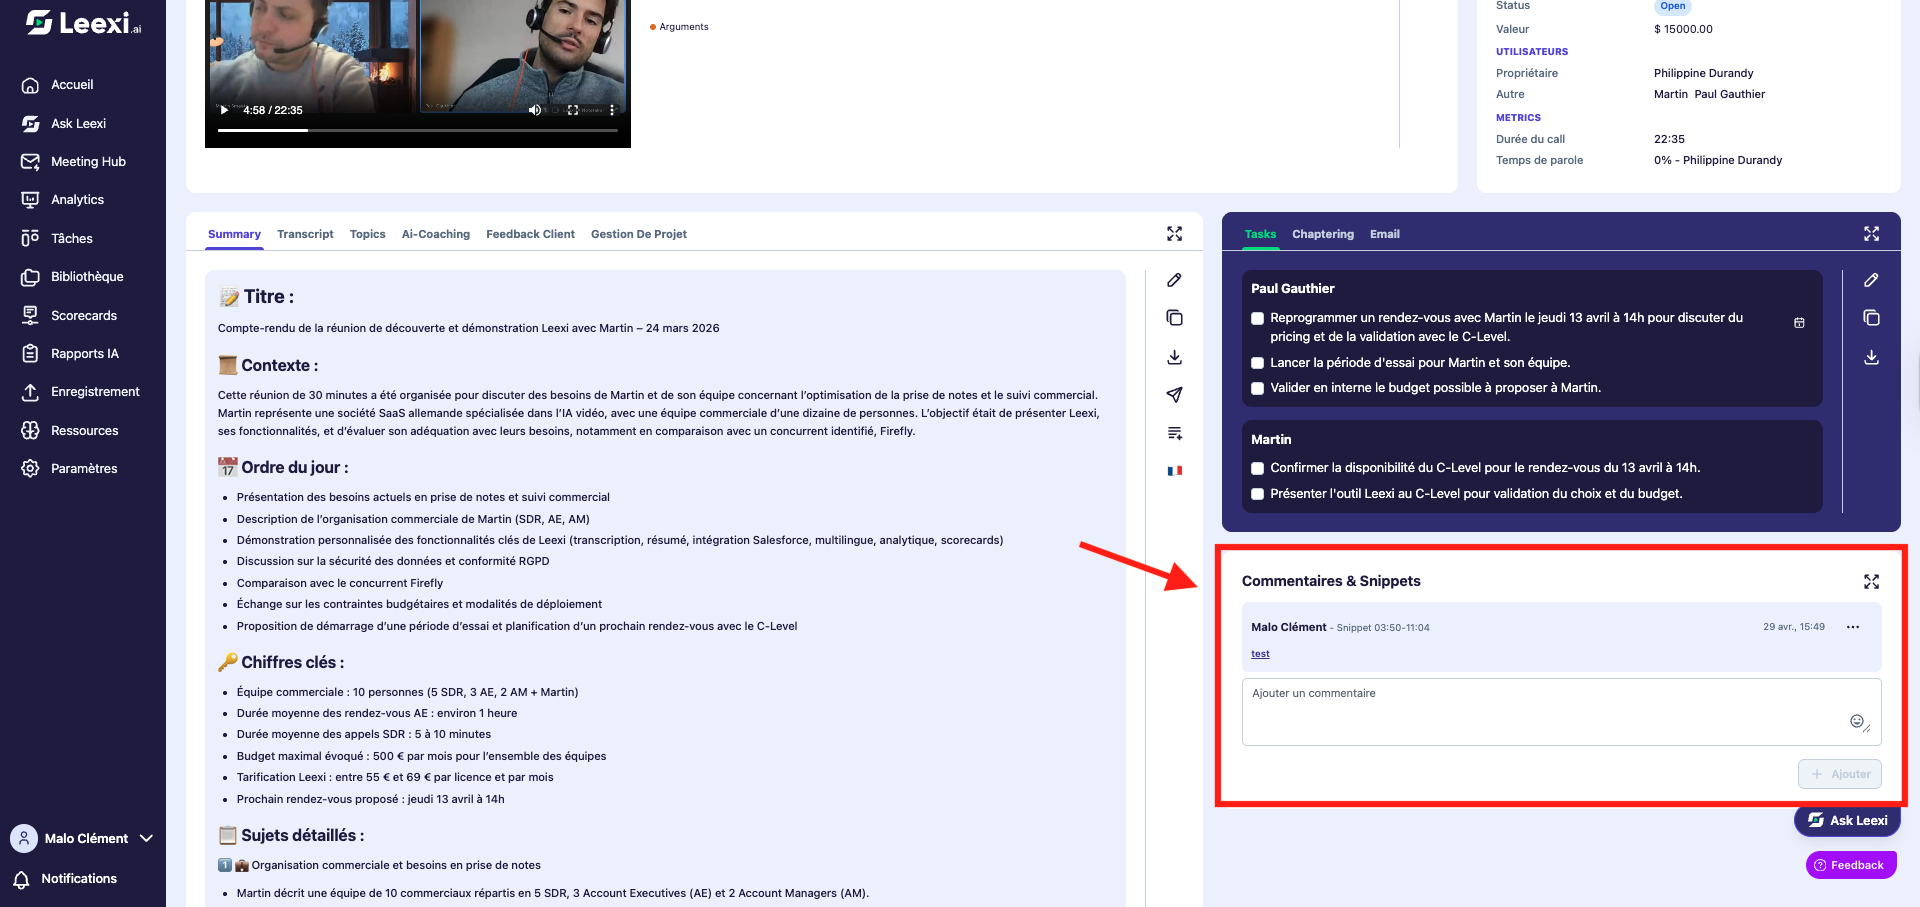Open the Analytics section
Viewport: 1920px width, 907px height.
point(77,200)
